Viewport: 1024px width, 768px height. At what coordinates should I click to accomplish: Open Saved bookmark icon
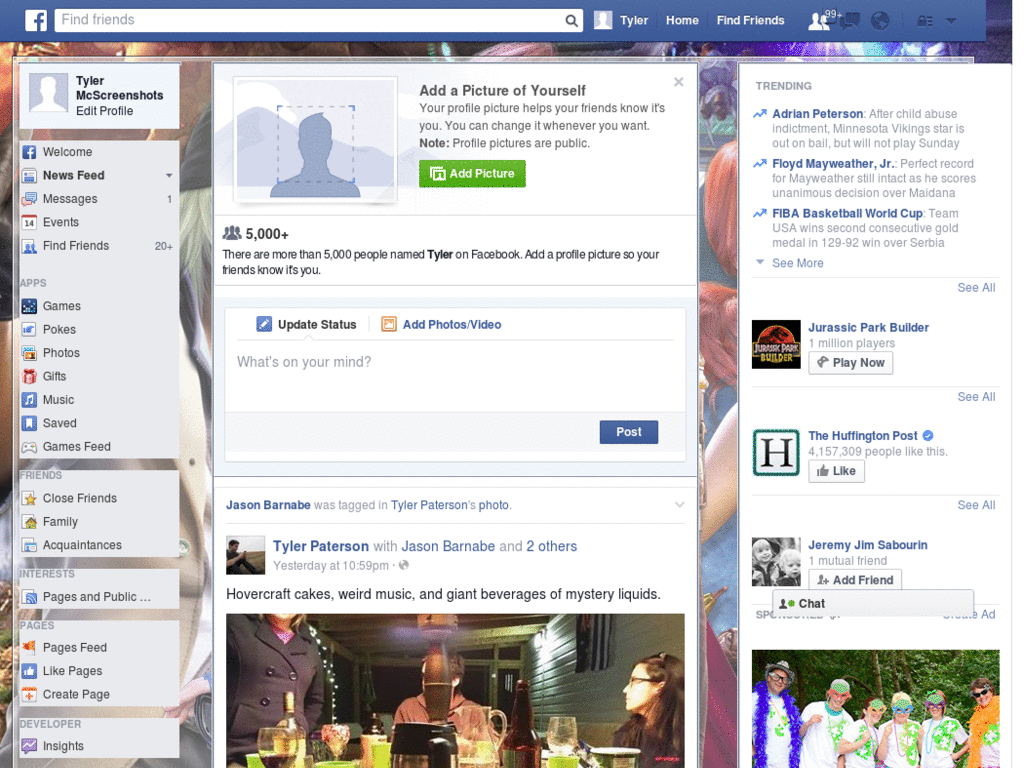tap(29, 424)
